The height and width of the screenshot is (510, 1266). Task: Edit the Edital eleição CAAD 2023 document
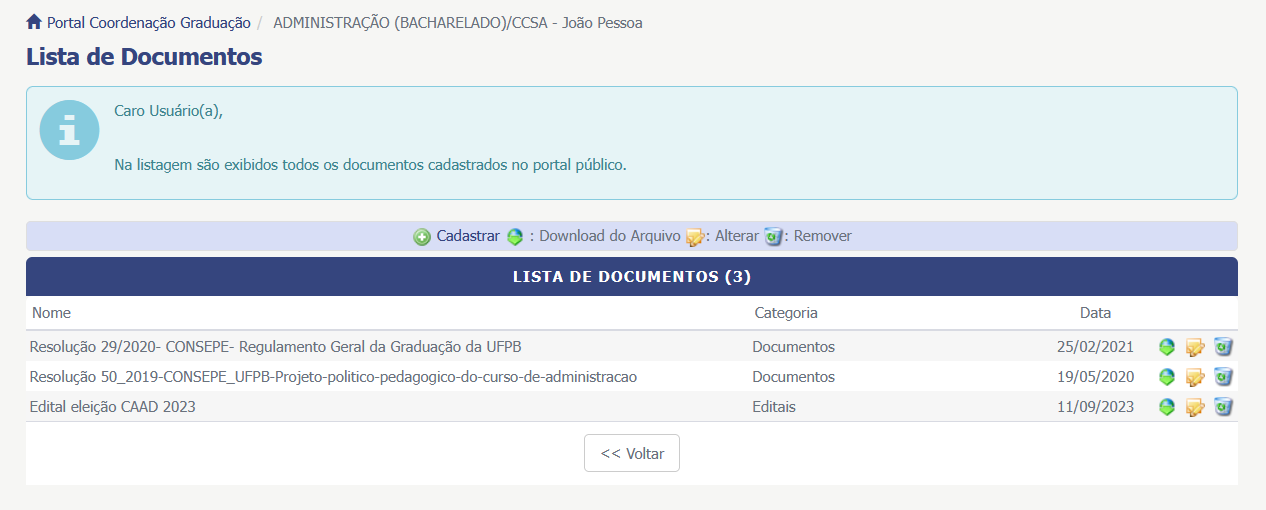pos(1194,407)
